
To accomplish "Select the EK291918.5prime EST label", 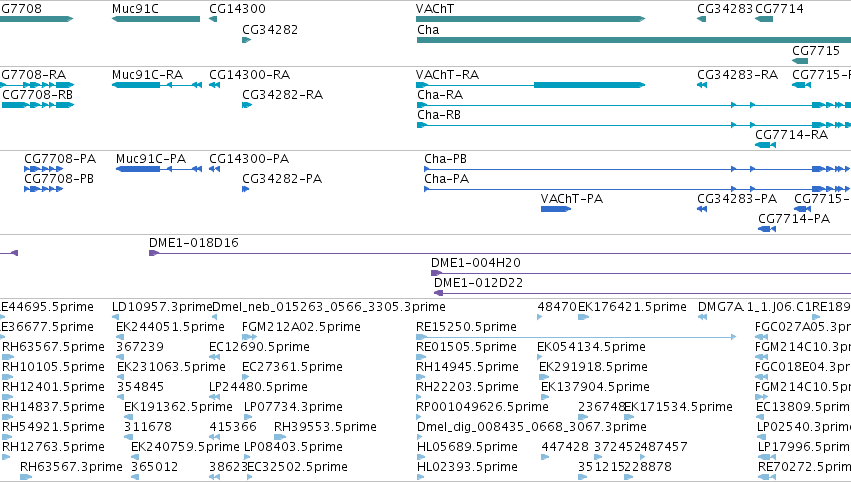I will click(593, 366).
